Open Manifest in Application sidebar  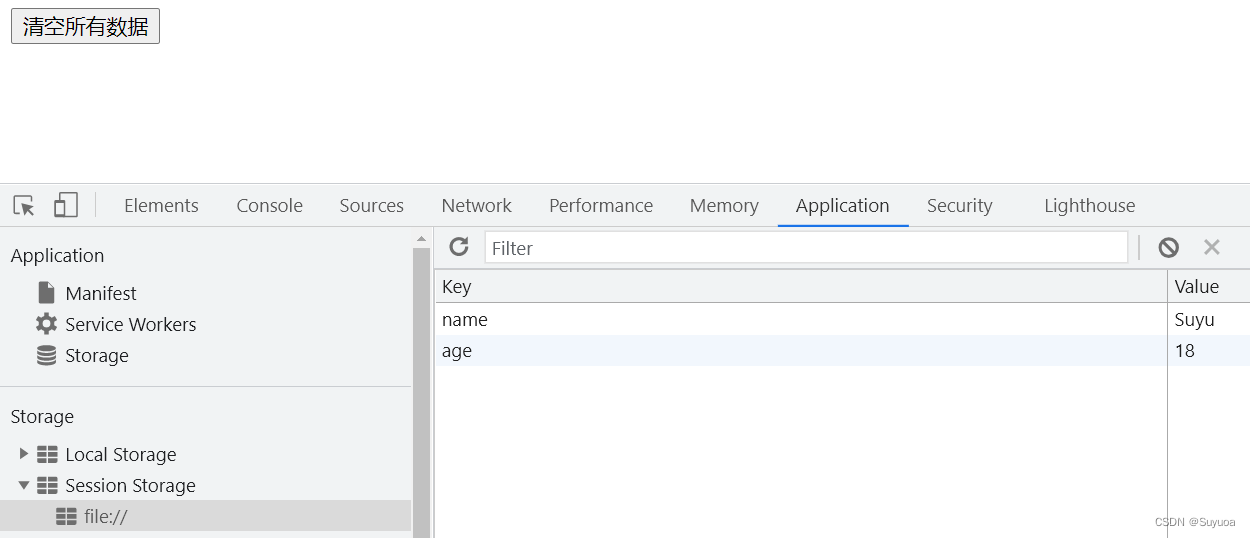click(100, 293)
